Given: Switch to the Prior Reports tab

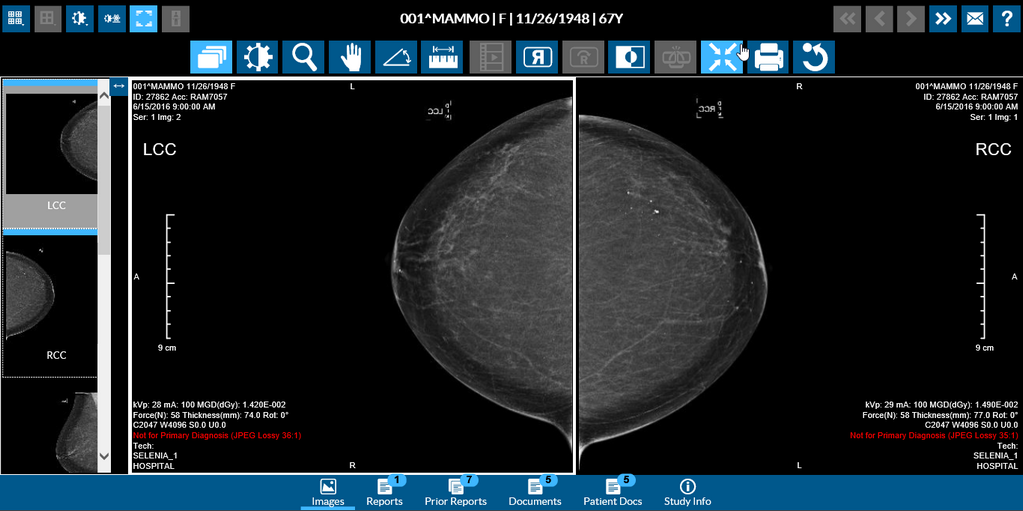Looking at the screenshot, I should click(x=456, y=493).
